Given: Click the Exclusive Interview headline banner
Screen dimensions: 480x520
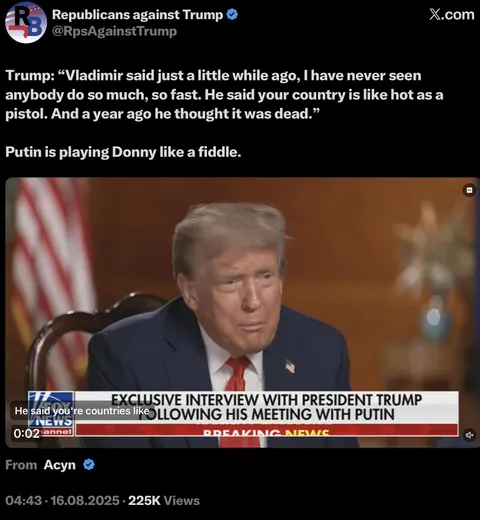Looking at the screenshot, I should tap(266, 407).
